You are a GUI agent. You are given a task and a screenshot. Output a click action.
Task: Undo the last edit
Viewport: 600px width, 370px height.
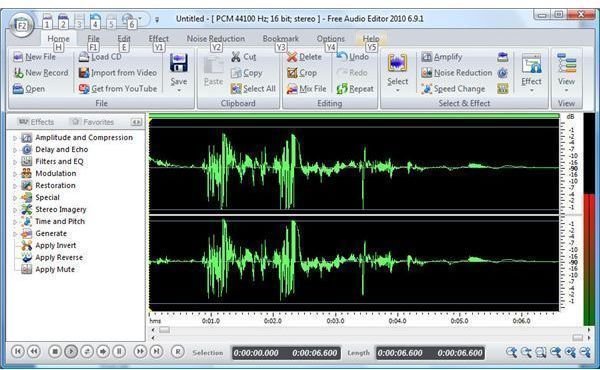pyautogui.click(x=352, y=57)
